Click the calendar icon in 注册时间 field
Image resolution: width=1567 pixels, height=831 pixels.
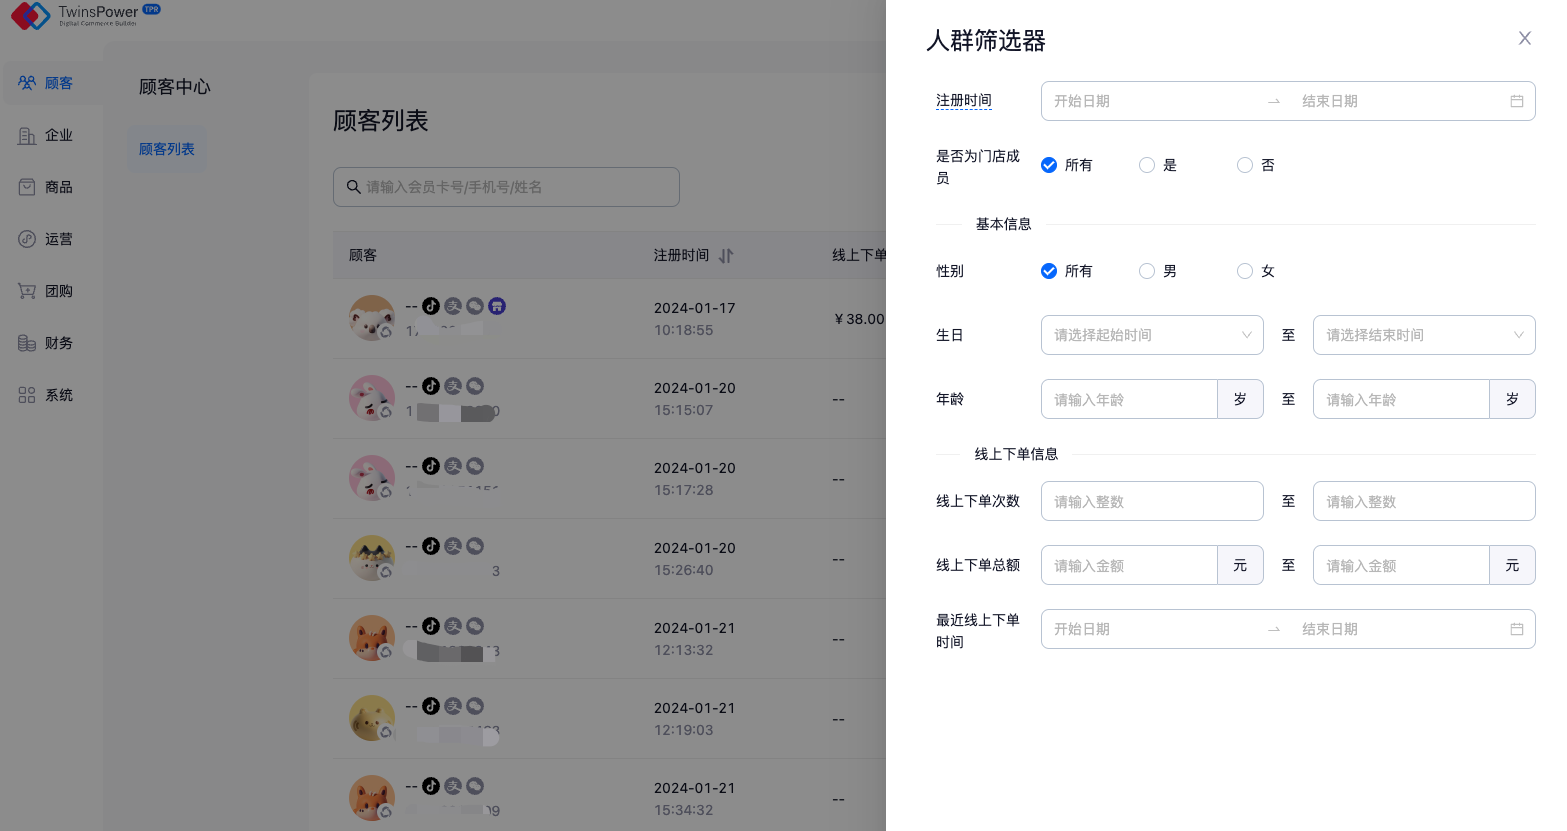(1516, 101)
